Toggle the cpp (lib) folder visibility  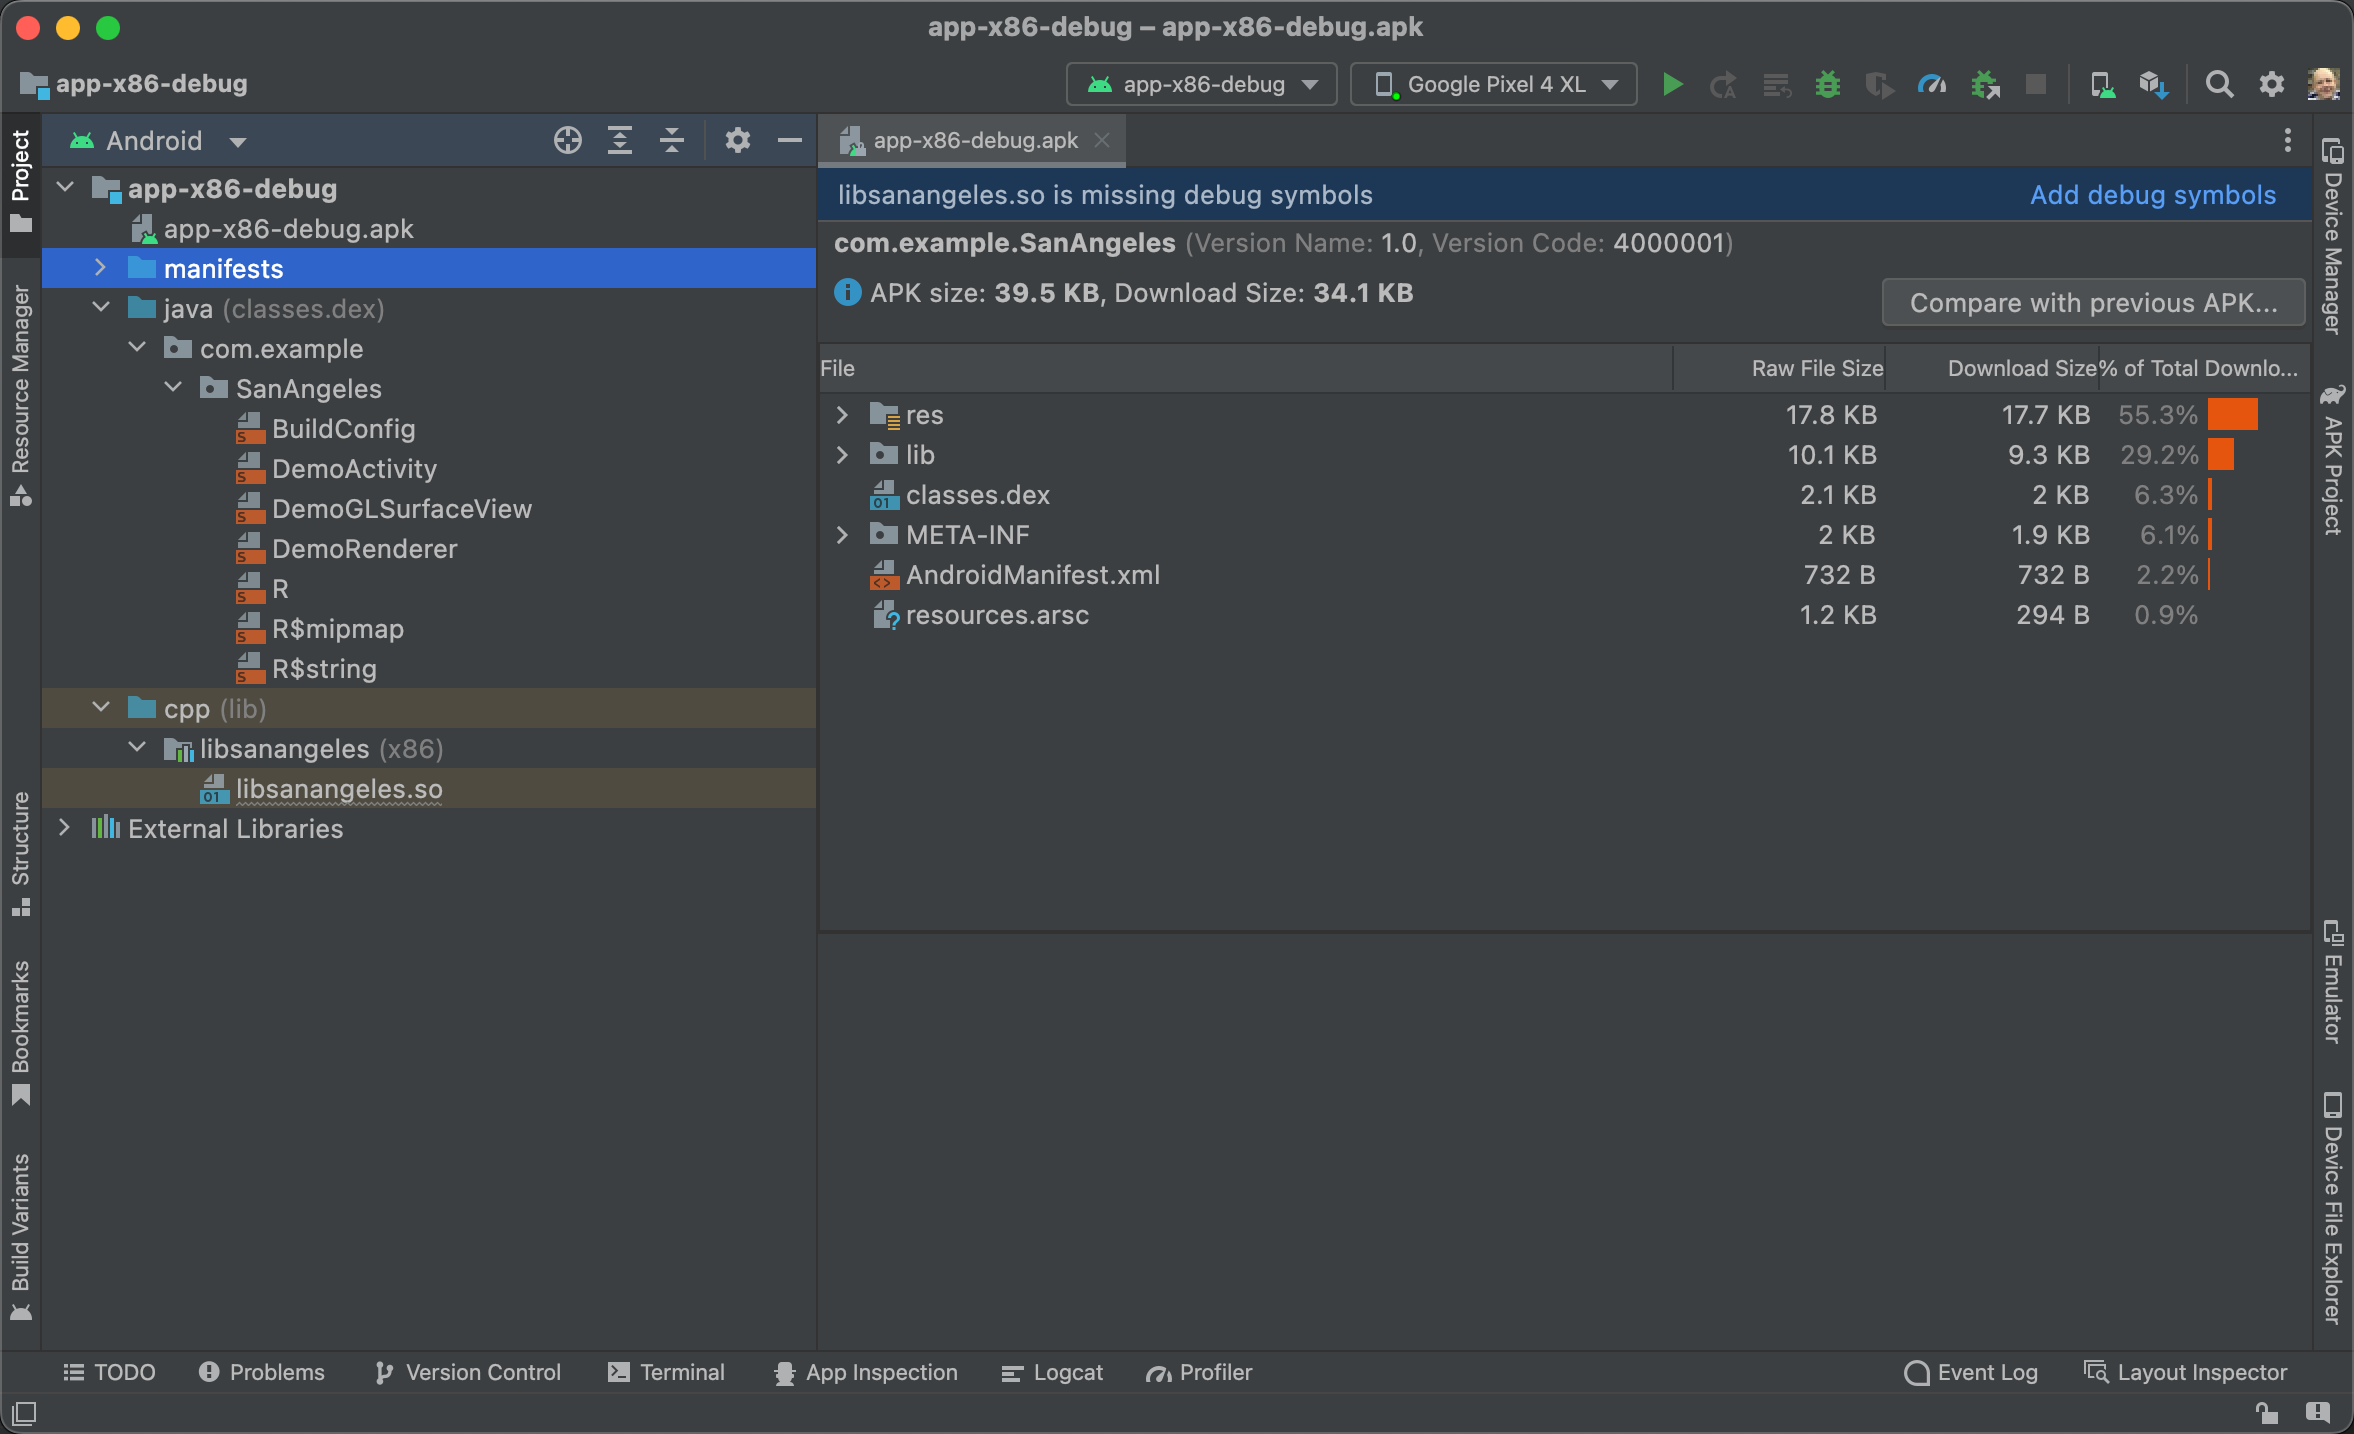[x=101, y=708]
